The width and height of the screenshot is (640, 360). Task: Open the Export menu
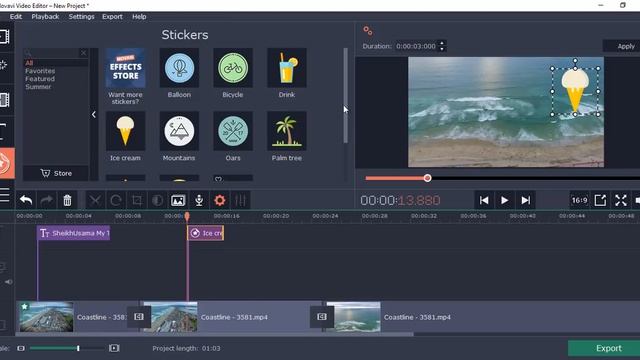[112, 17]
